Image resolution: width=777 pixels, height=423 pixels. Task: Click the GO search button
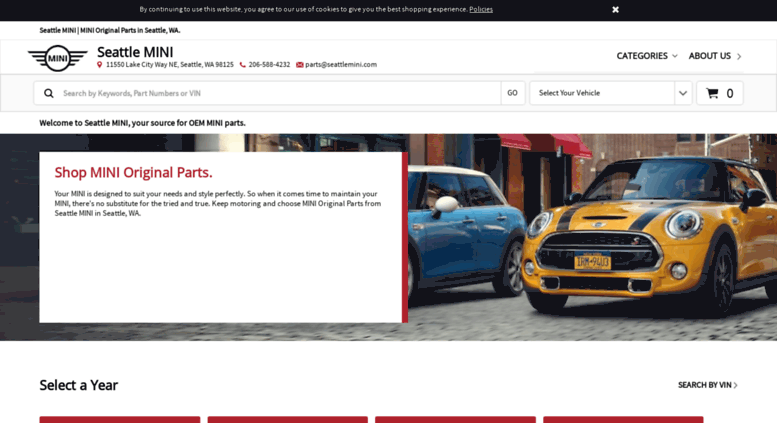tap(512, 93)
